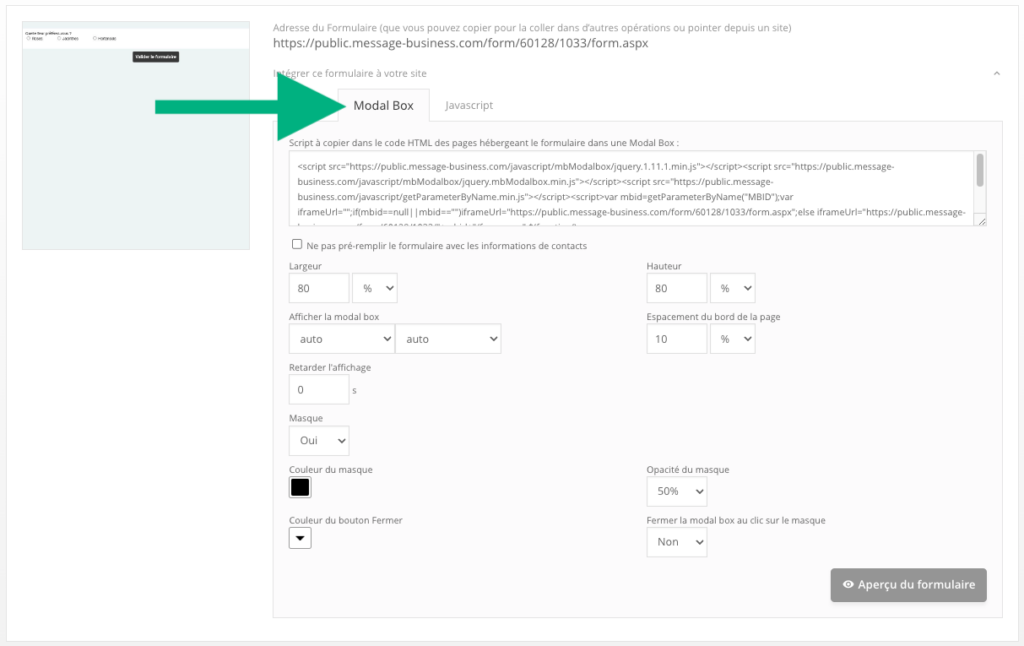Open the Espacement unit dropdown
Viewport: 1024px width, 646px height.
click(733, 339)
